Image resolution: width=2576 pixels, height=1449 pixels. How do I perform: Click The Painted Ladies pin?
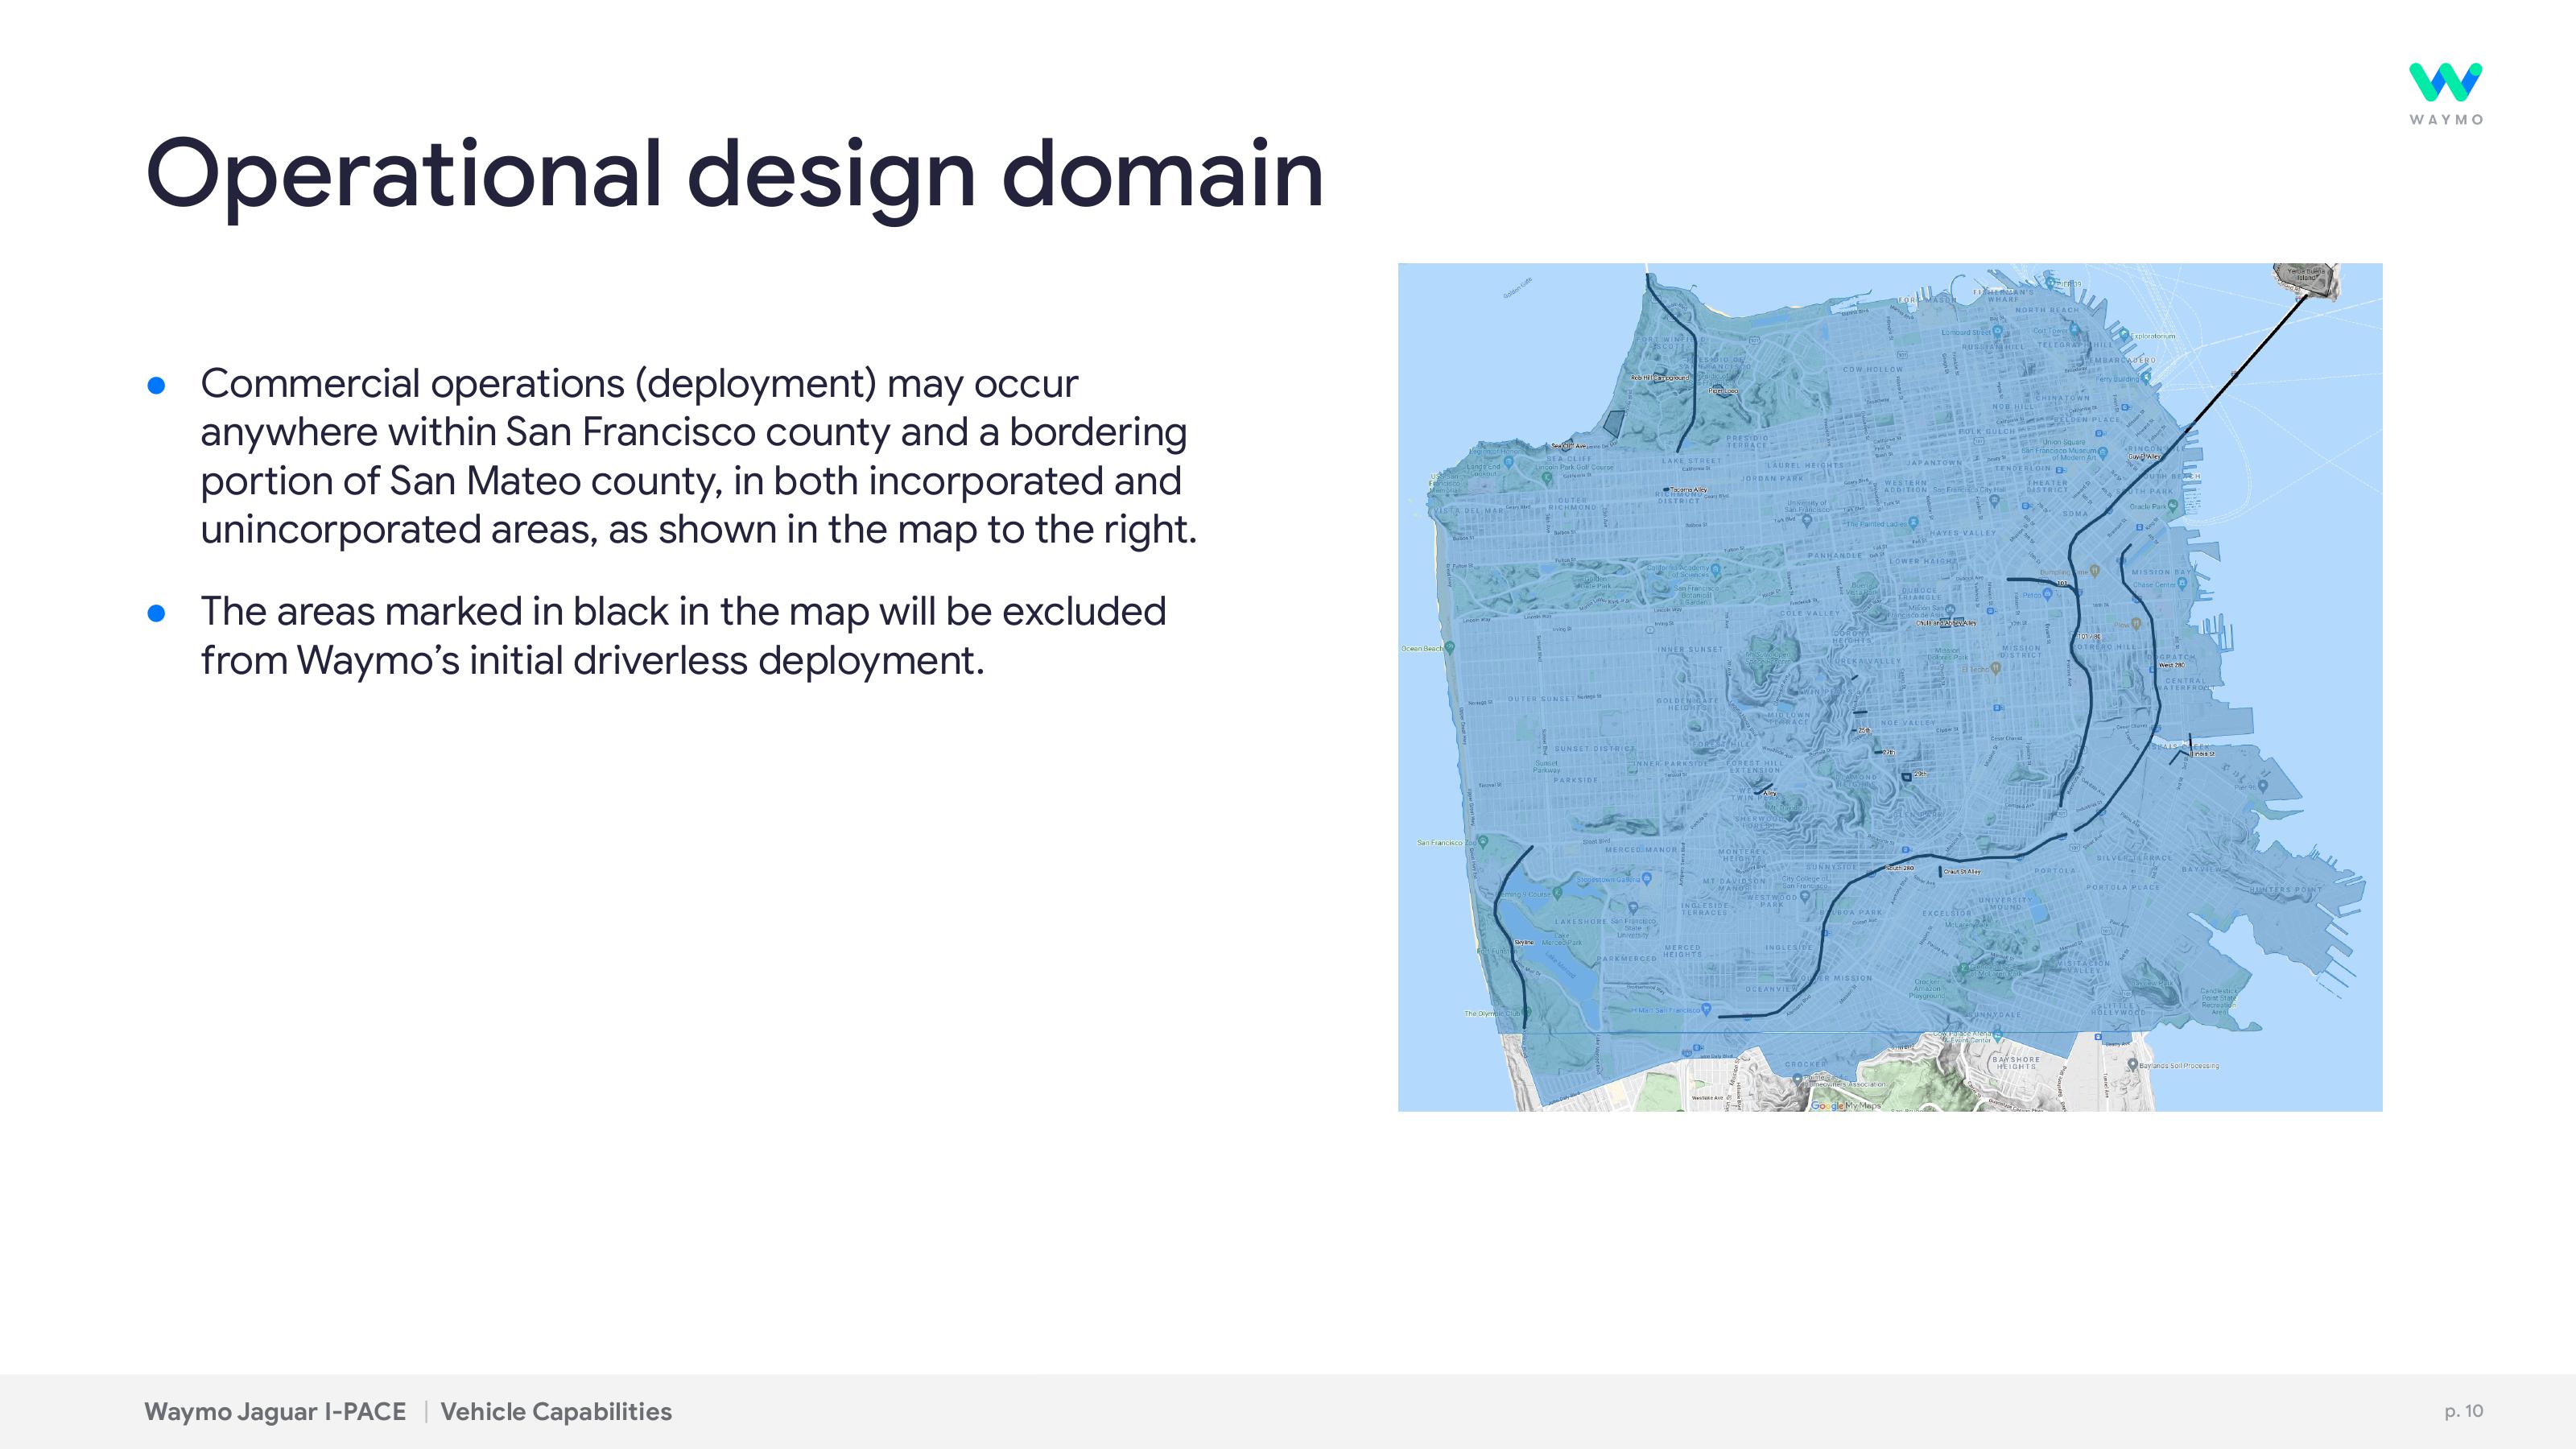click(x=1913, y=523)
